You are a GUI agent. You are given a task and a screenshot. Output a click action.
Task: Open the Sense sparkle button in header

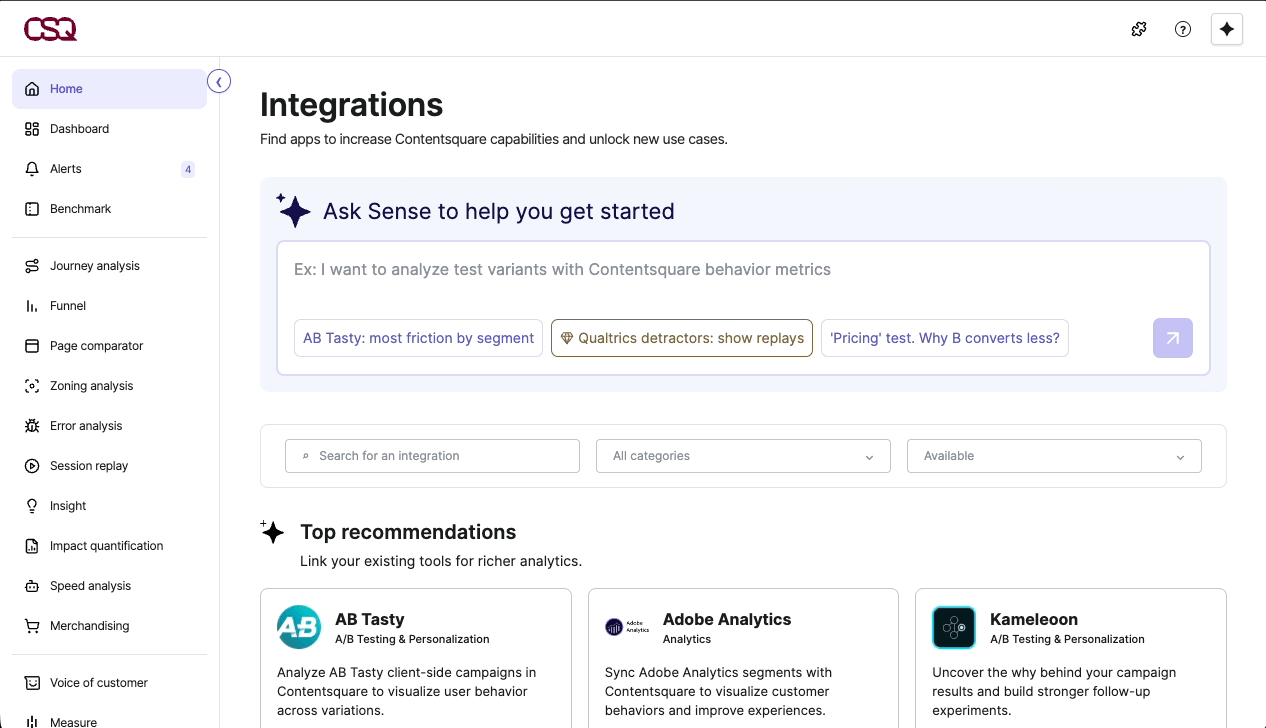tap(1226, 29)
